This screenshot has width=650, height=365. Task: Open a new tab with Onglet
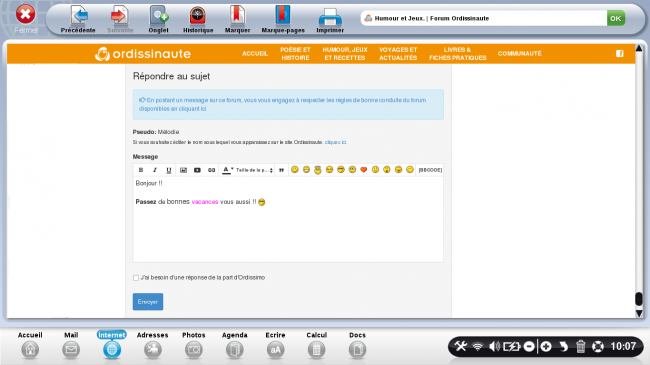158,19
